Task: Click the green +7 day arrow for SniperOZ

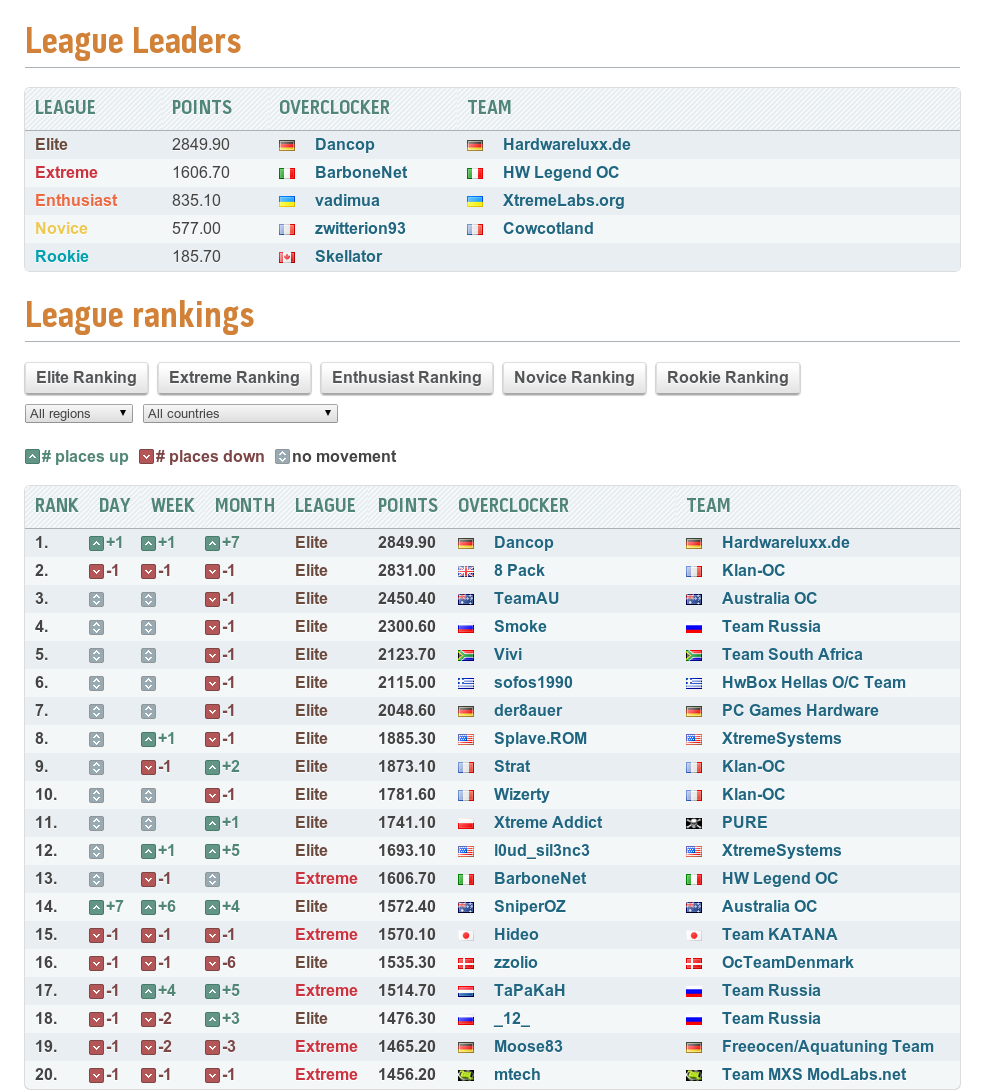Action: pos(97,907)
